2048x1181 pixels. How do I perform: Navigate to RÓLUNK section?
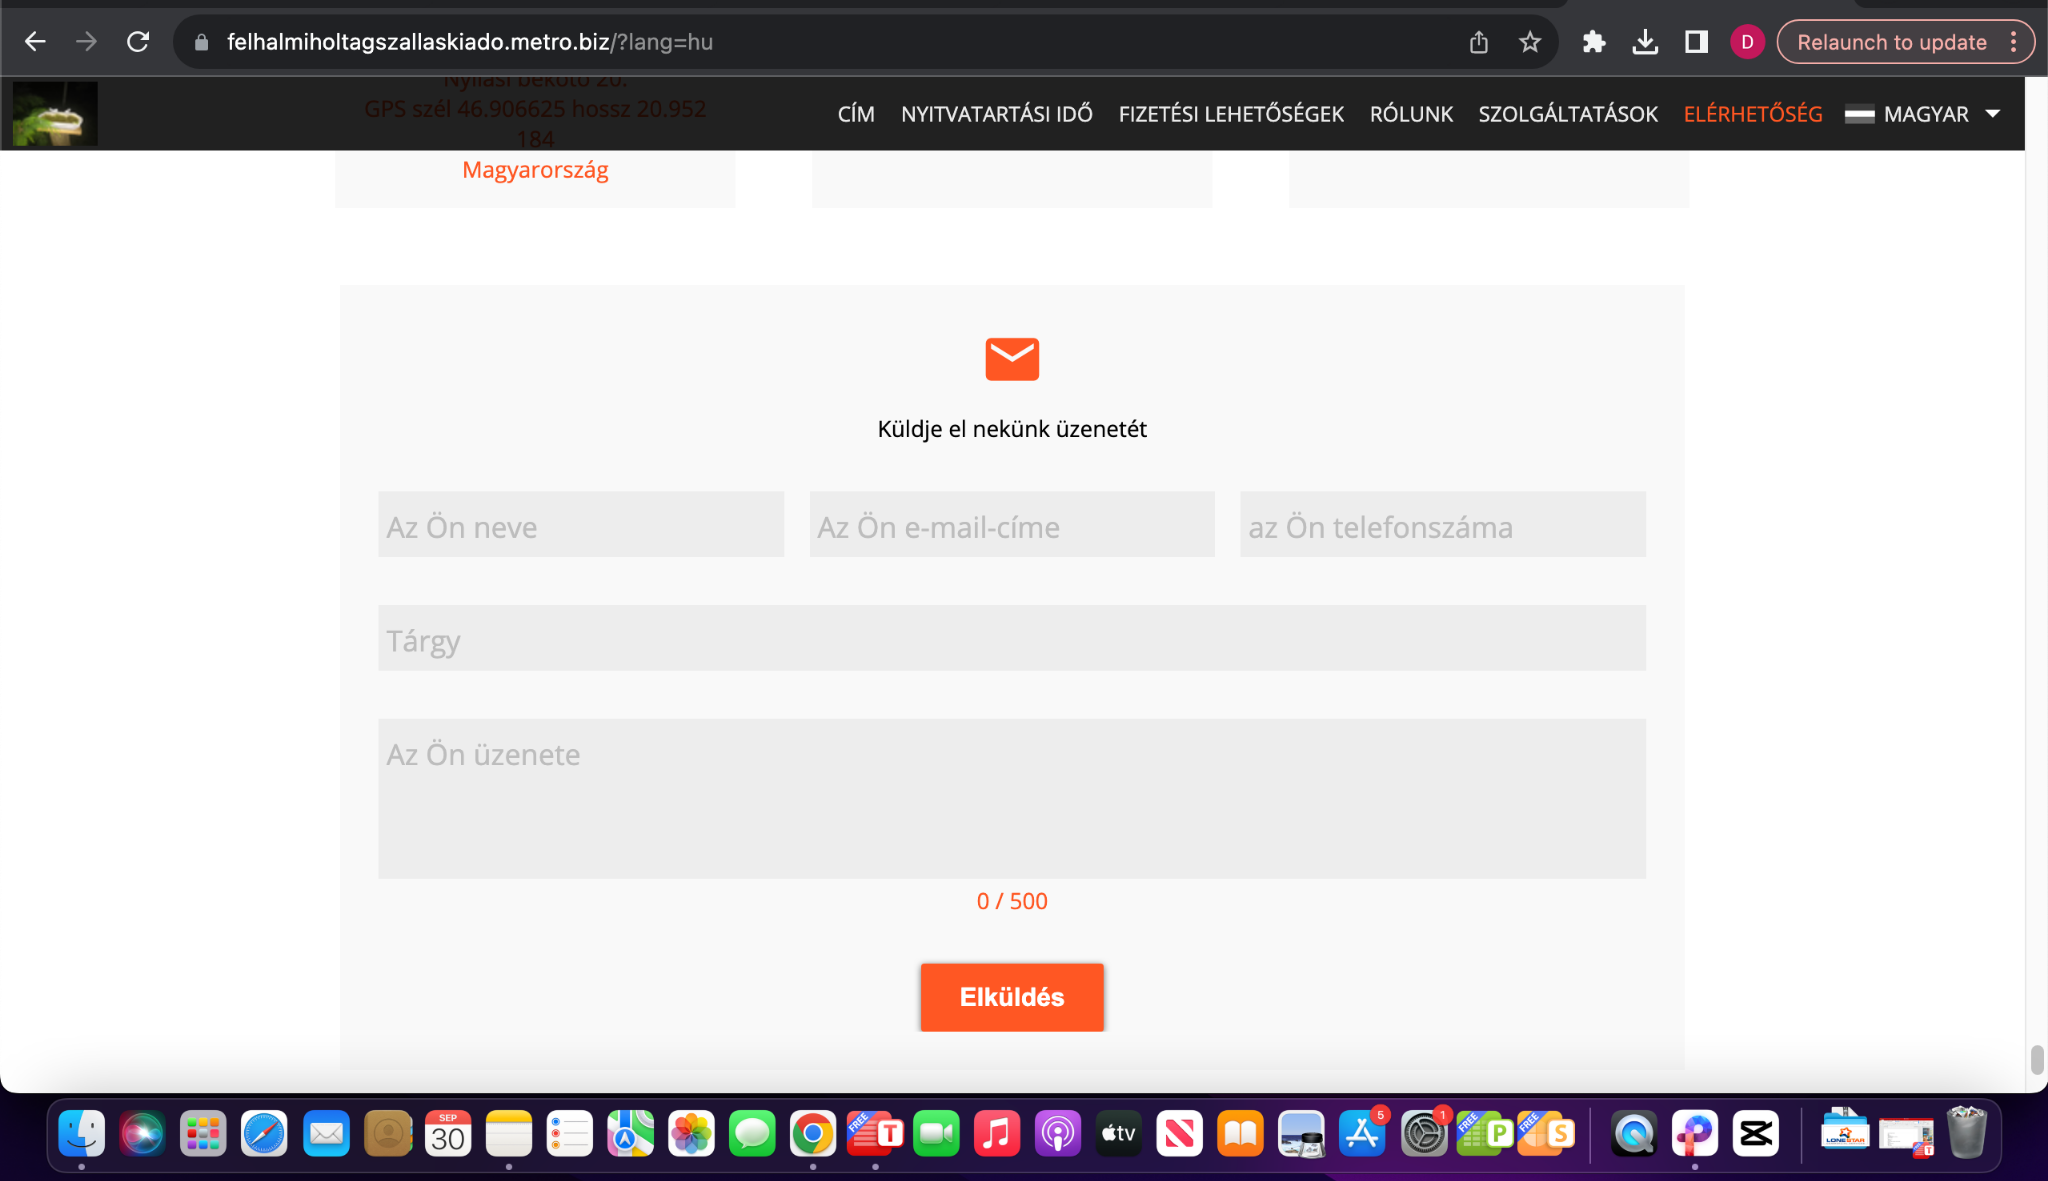[1411, 114]
